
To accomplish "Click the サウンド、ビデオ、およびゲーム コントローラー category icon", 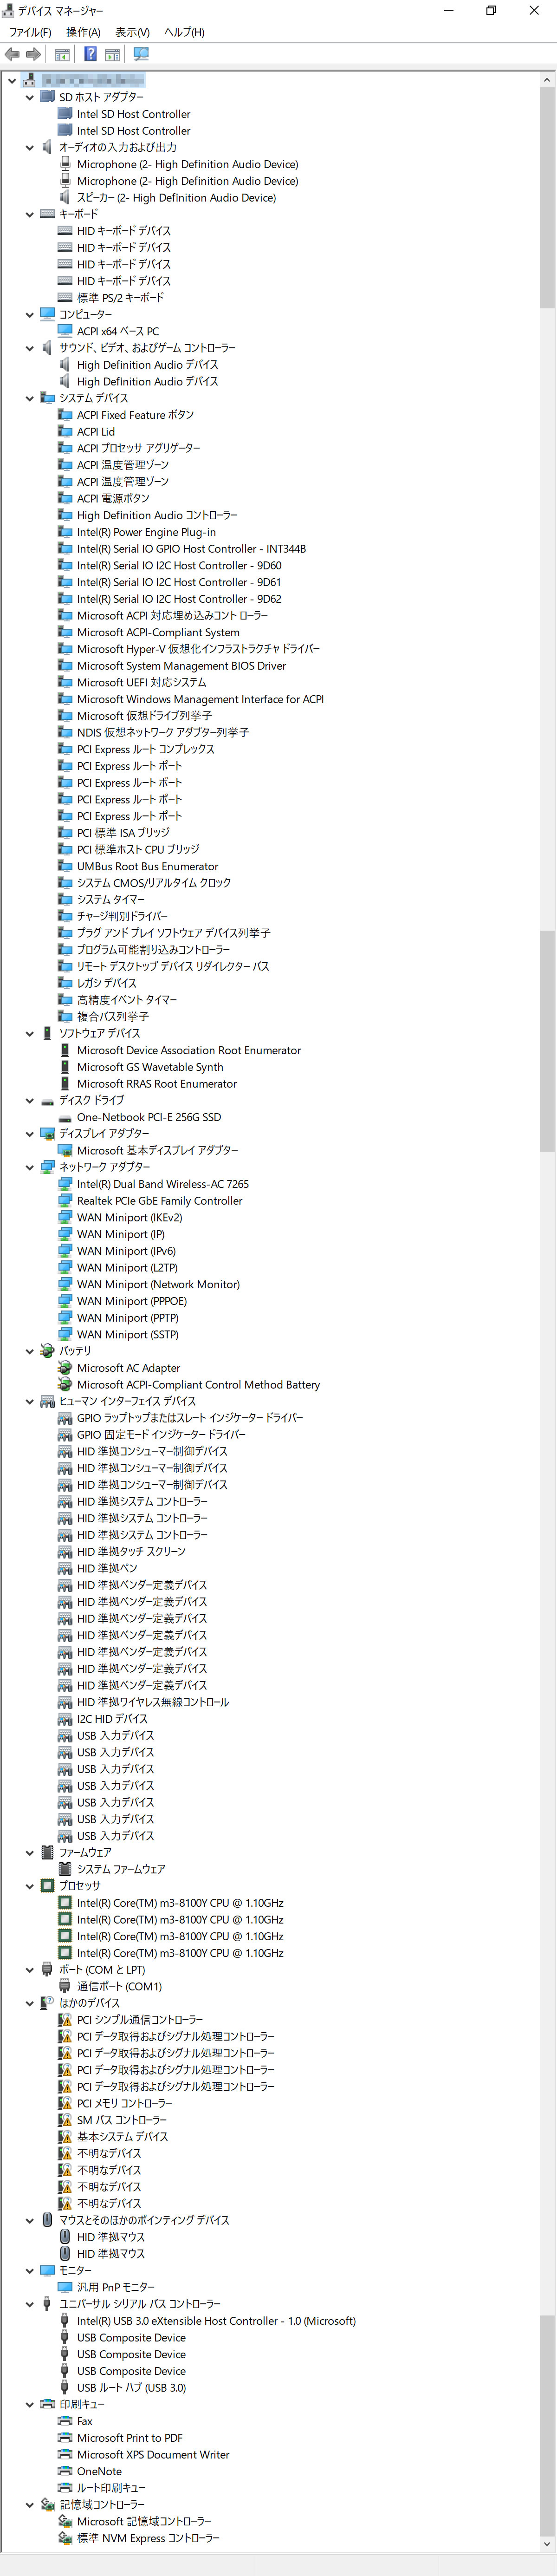I will [x=47, y=348].
